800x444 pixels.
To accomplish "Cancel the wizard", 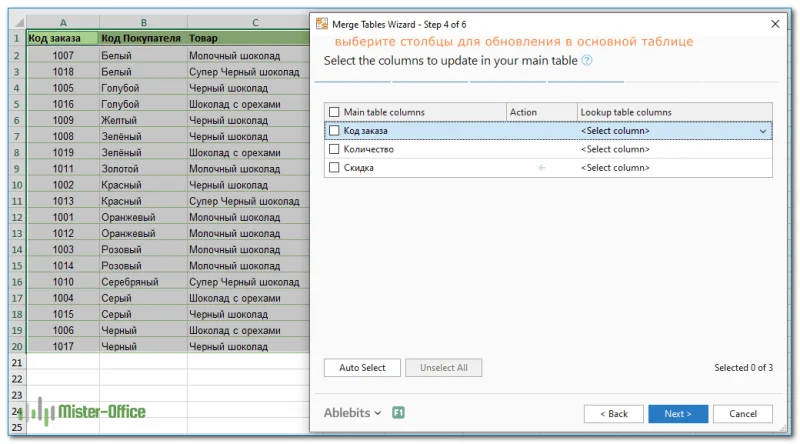I will [x=742, y=413].
